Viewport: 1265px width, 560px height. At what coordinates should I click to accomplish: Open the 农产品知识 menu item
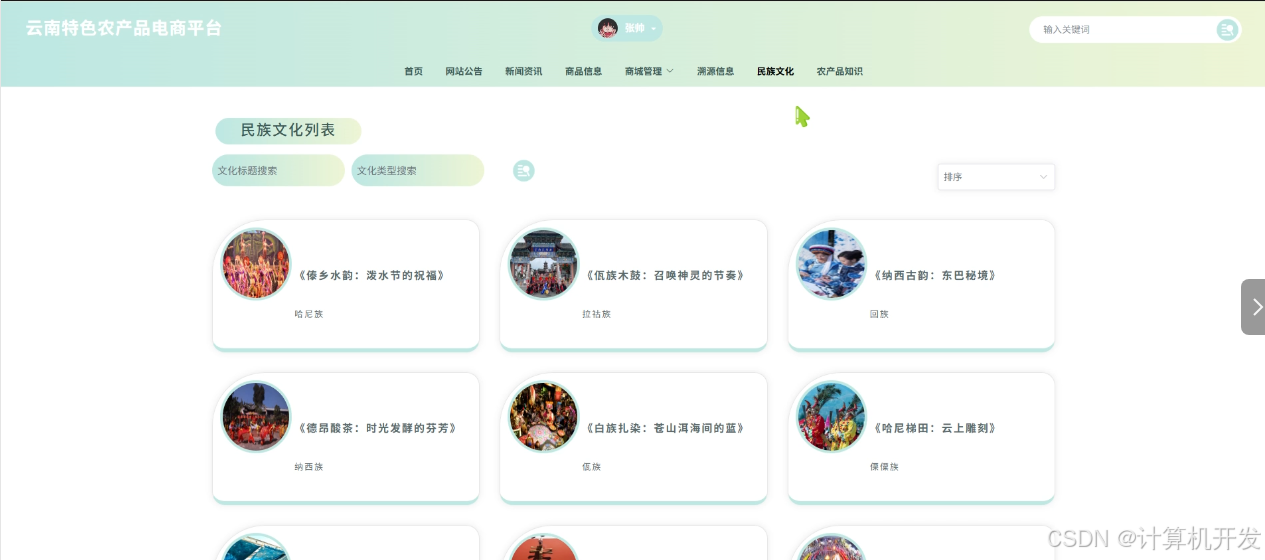point(839,71)
